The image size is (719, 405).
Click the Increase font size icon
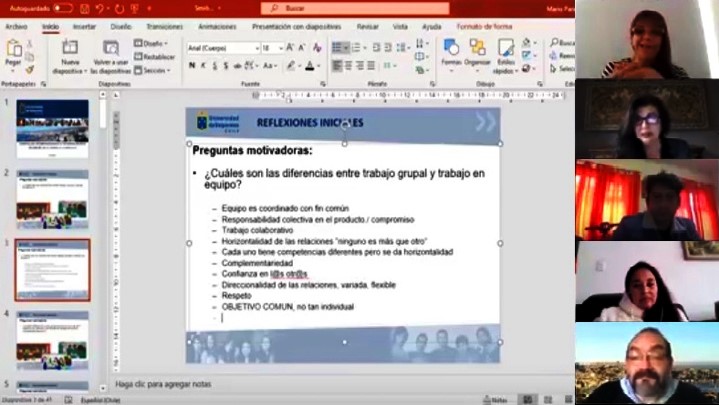tap(290, 47)
